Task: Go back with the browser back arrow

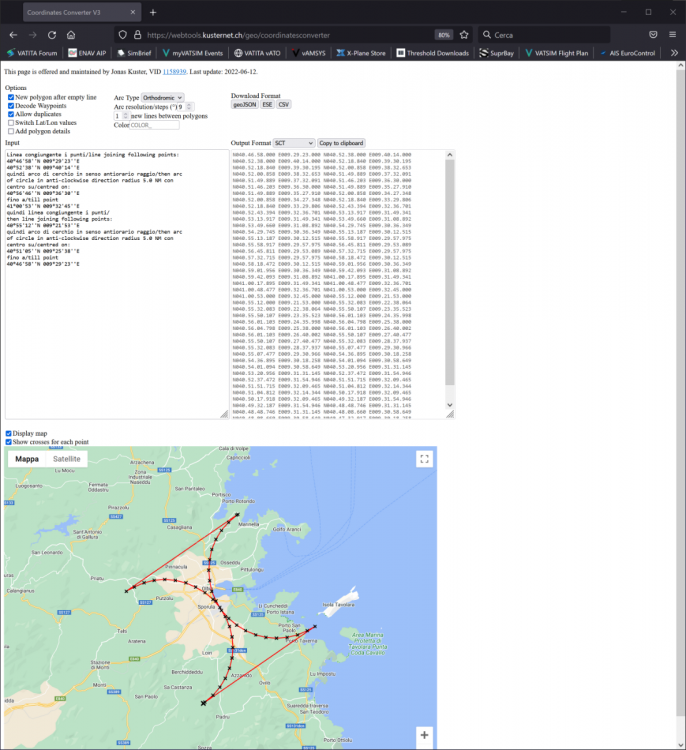Action: click(x=11, y=34)
